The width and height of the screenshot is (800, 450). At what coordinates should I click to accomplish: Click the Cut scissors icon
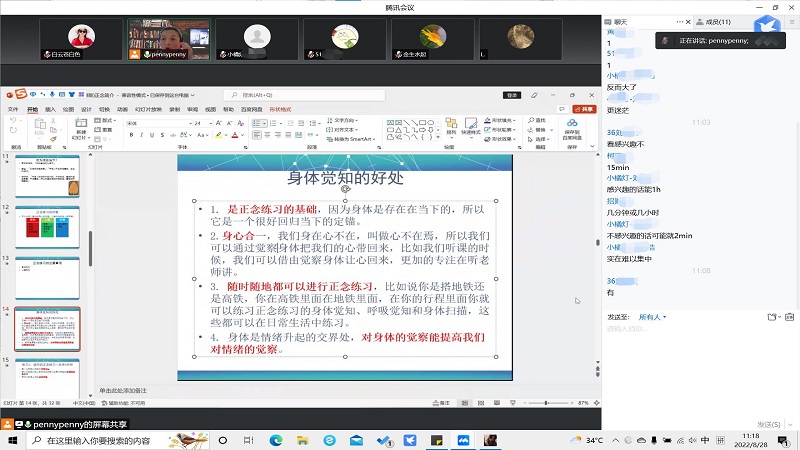53,121
